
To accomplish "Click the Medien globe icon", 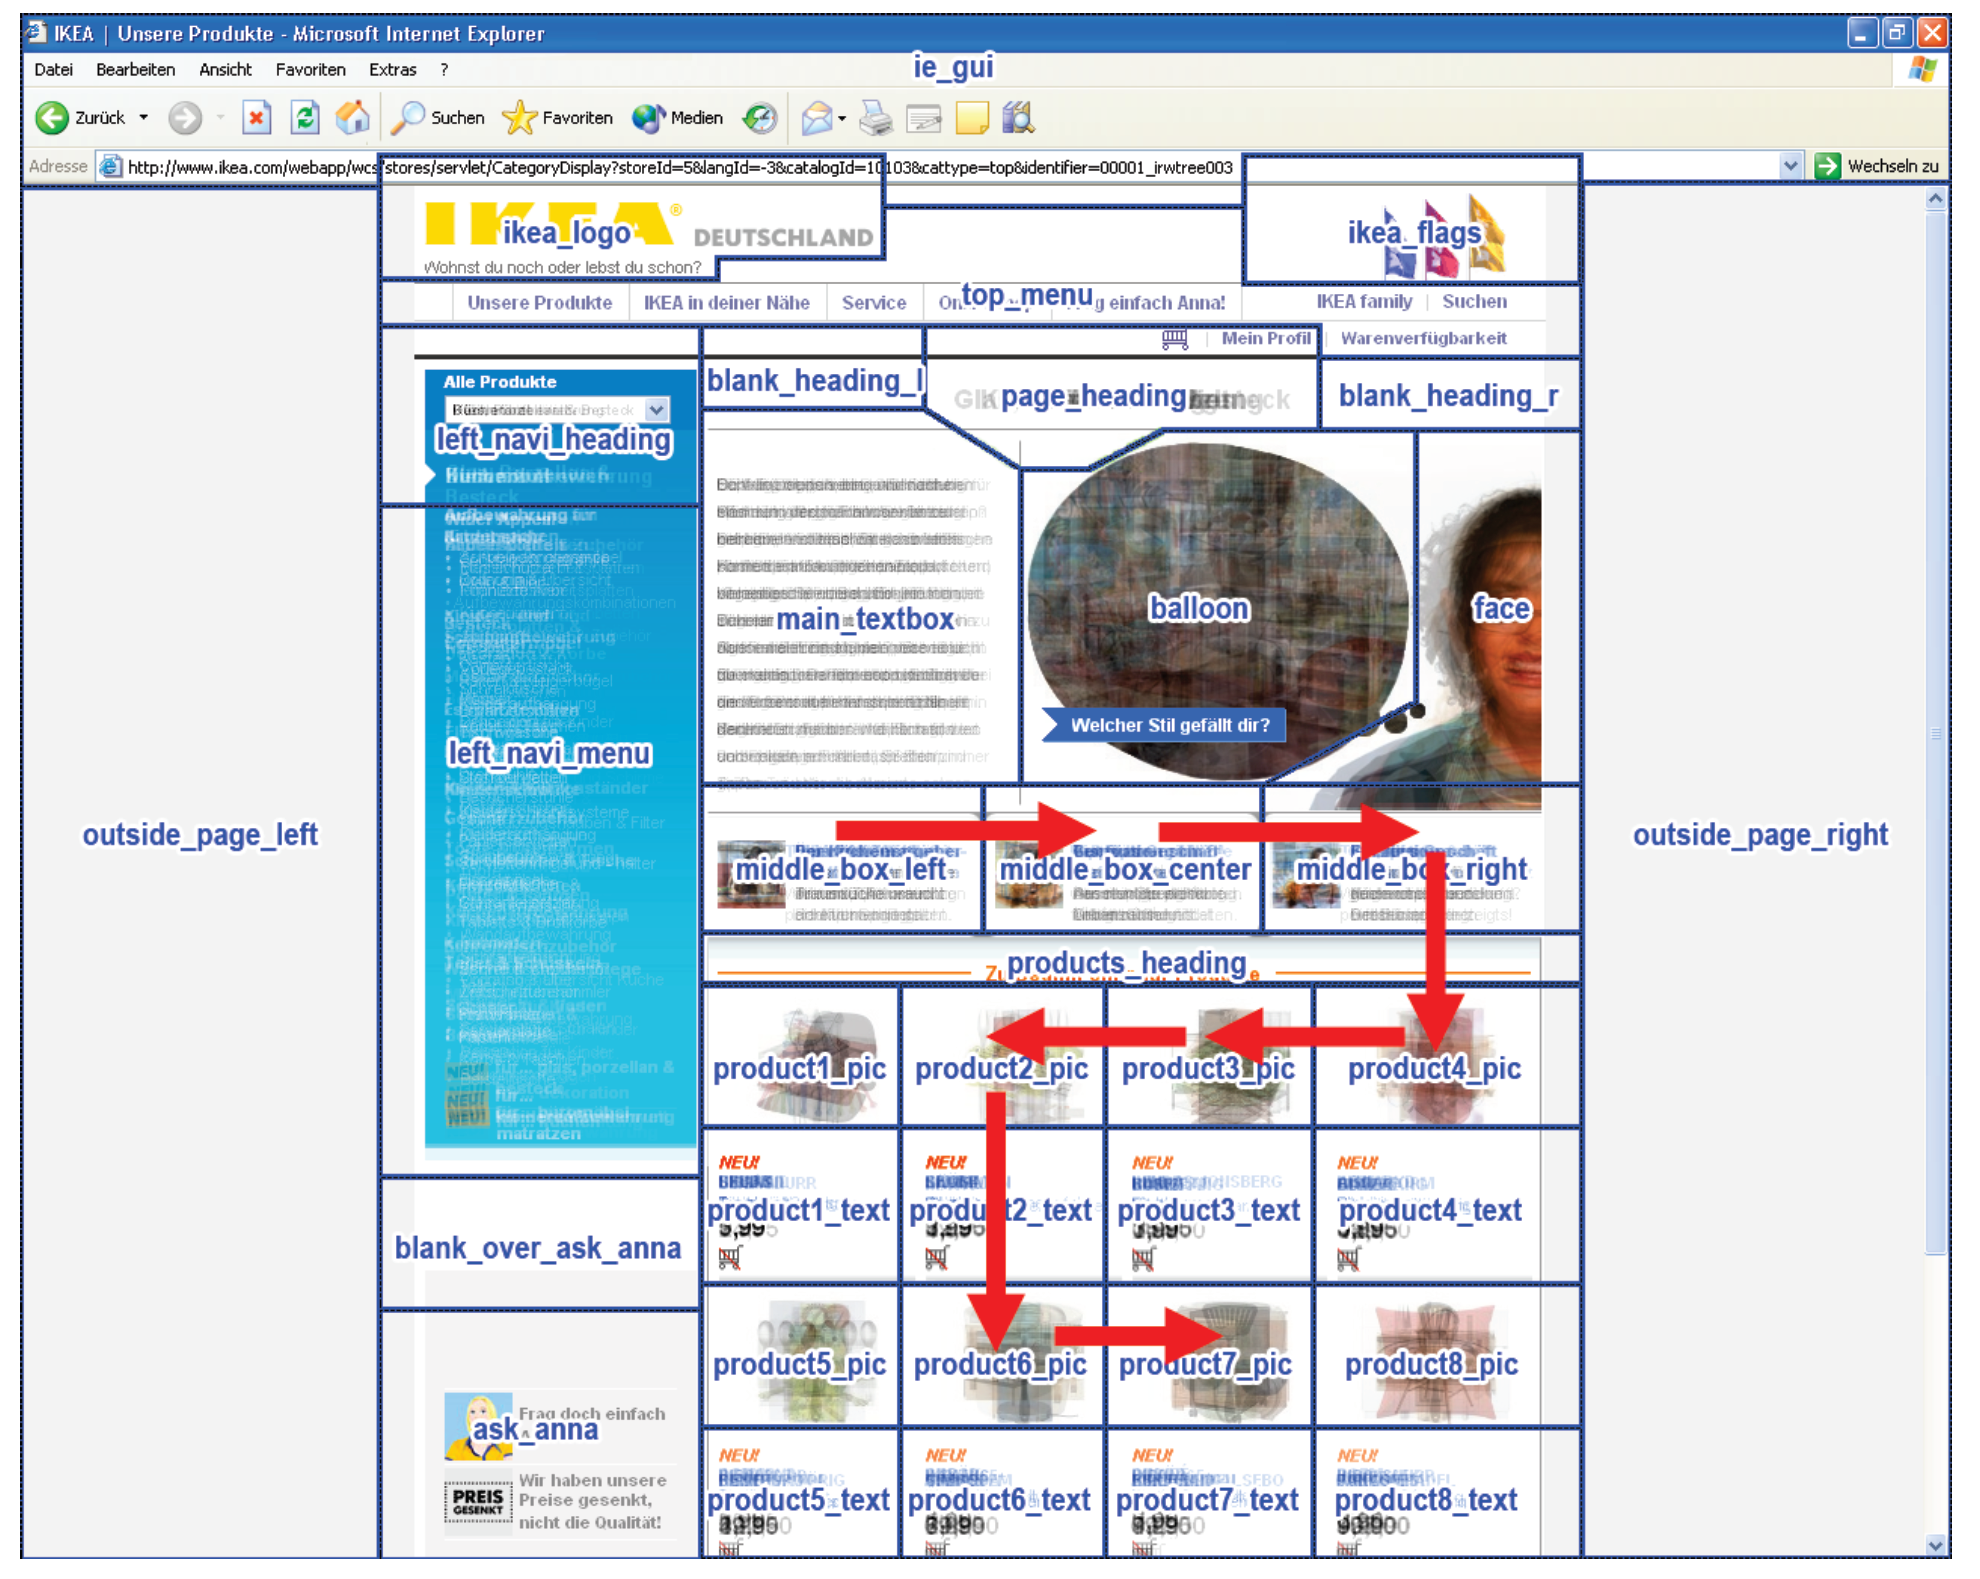I will 648,118.
